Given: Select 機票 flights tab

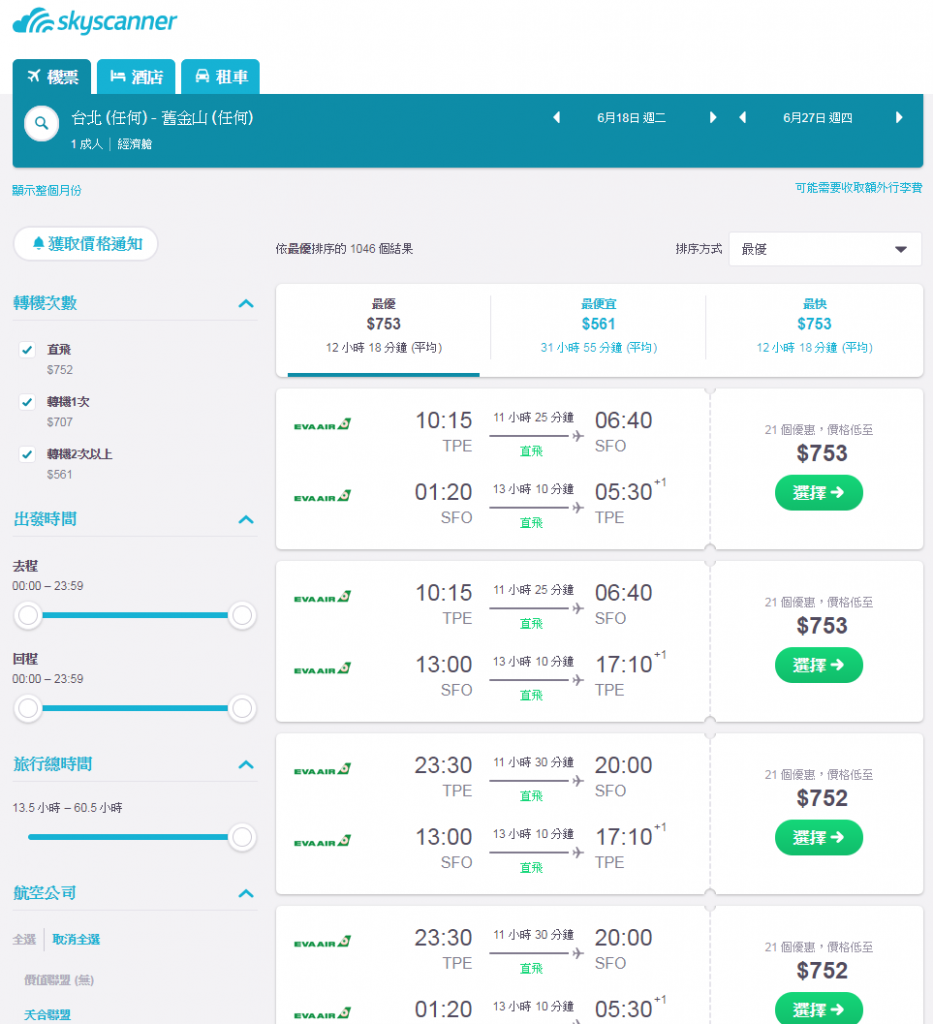Looking at the screenshot, I should pyautogui.click(x=52, y=77).
